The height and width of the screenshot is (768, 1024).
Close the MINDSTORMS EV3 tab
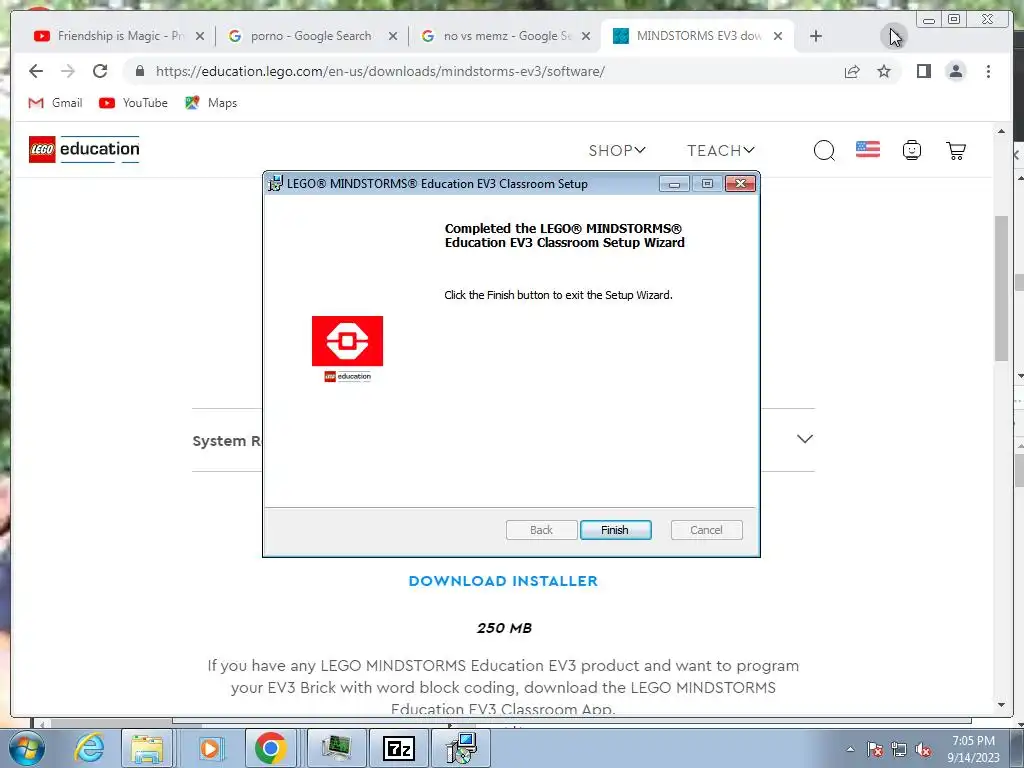(x=778, y=37)
